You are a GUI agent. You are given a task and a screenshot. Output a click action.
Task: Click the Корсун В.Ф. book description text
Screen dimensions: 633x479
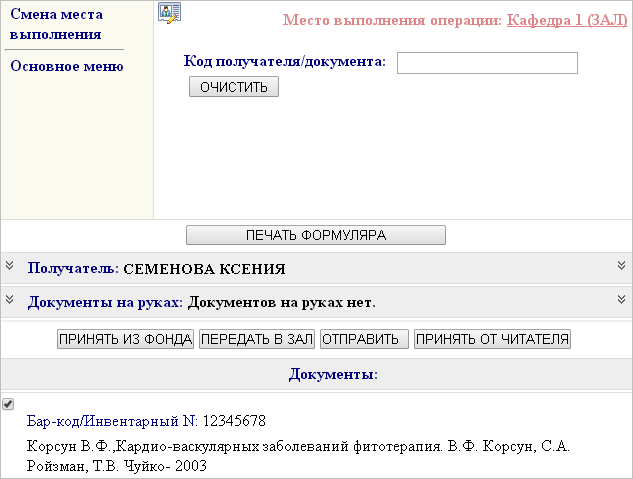click(298, 456)
